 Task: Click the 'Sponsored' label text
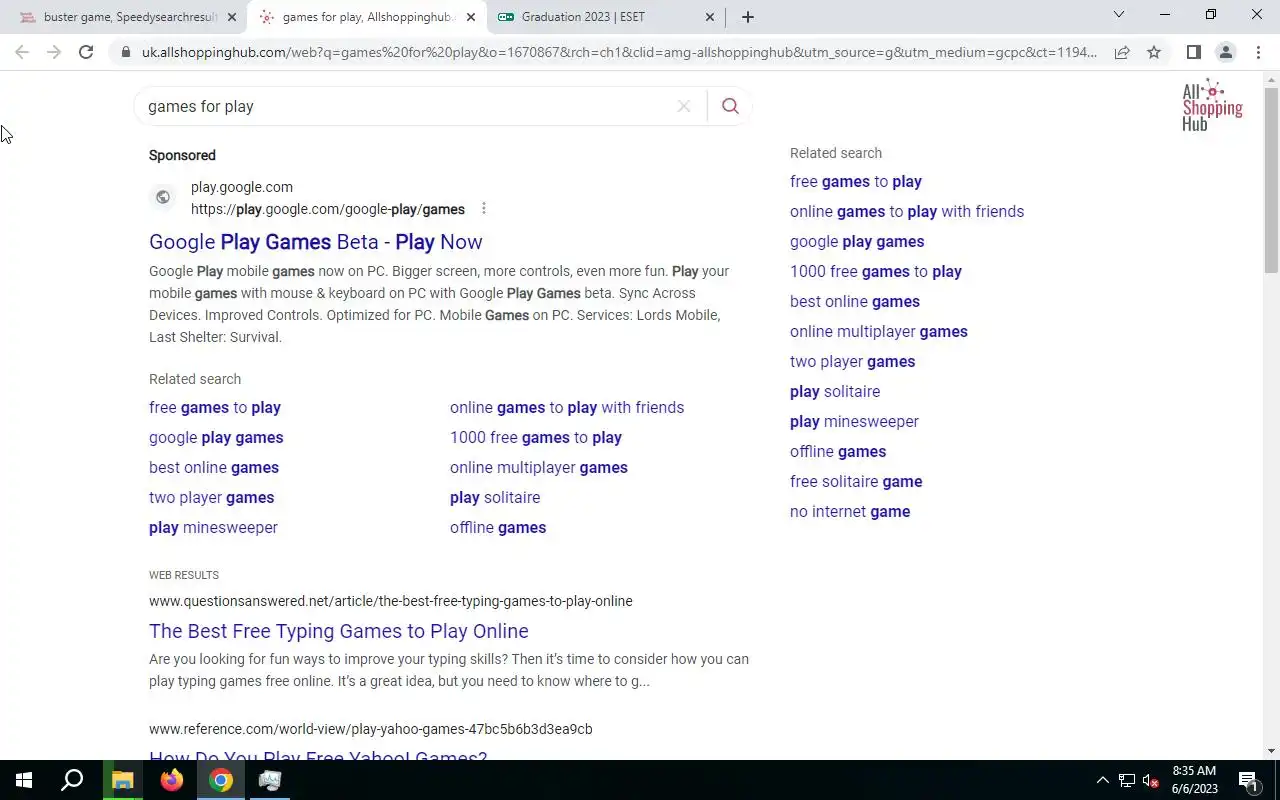182,155
